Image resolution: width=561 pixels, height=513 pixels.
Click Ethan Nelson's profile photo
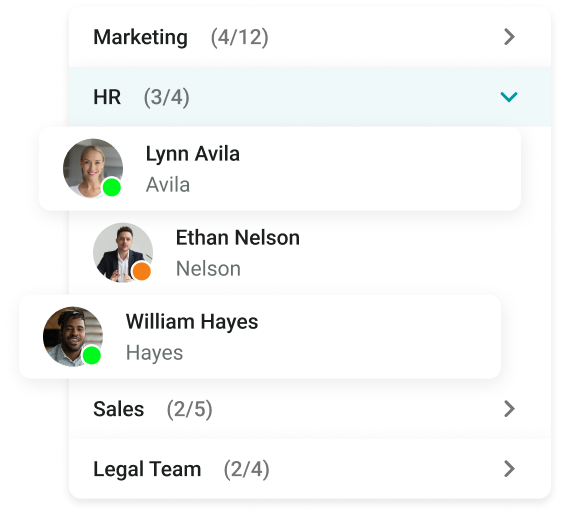123,253
